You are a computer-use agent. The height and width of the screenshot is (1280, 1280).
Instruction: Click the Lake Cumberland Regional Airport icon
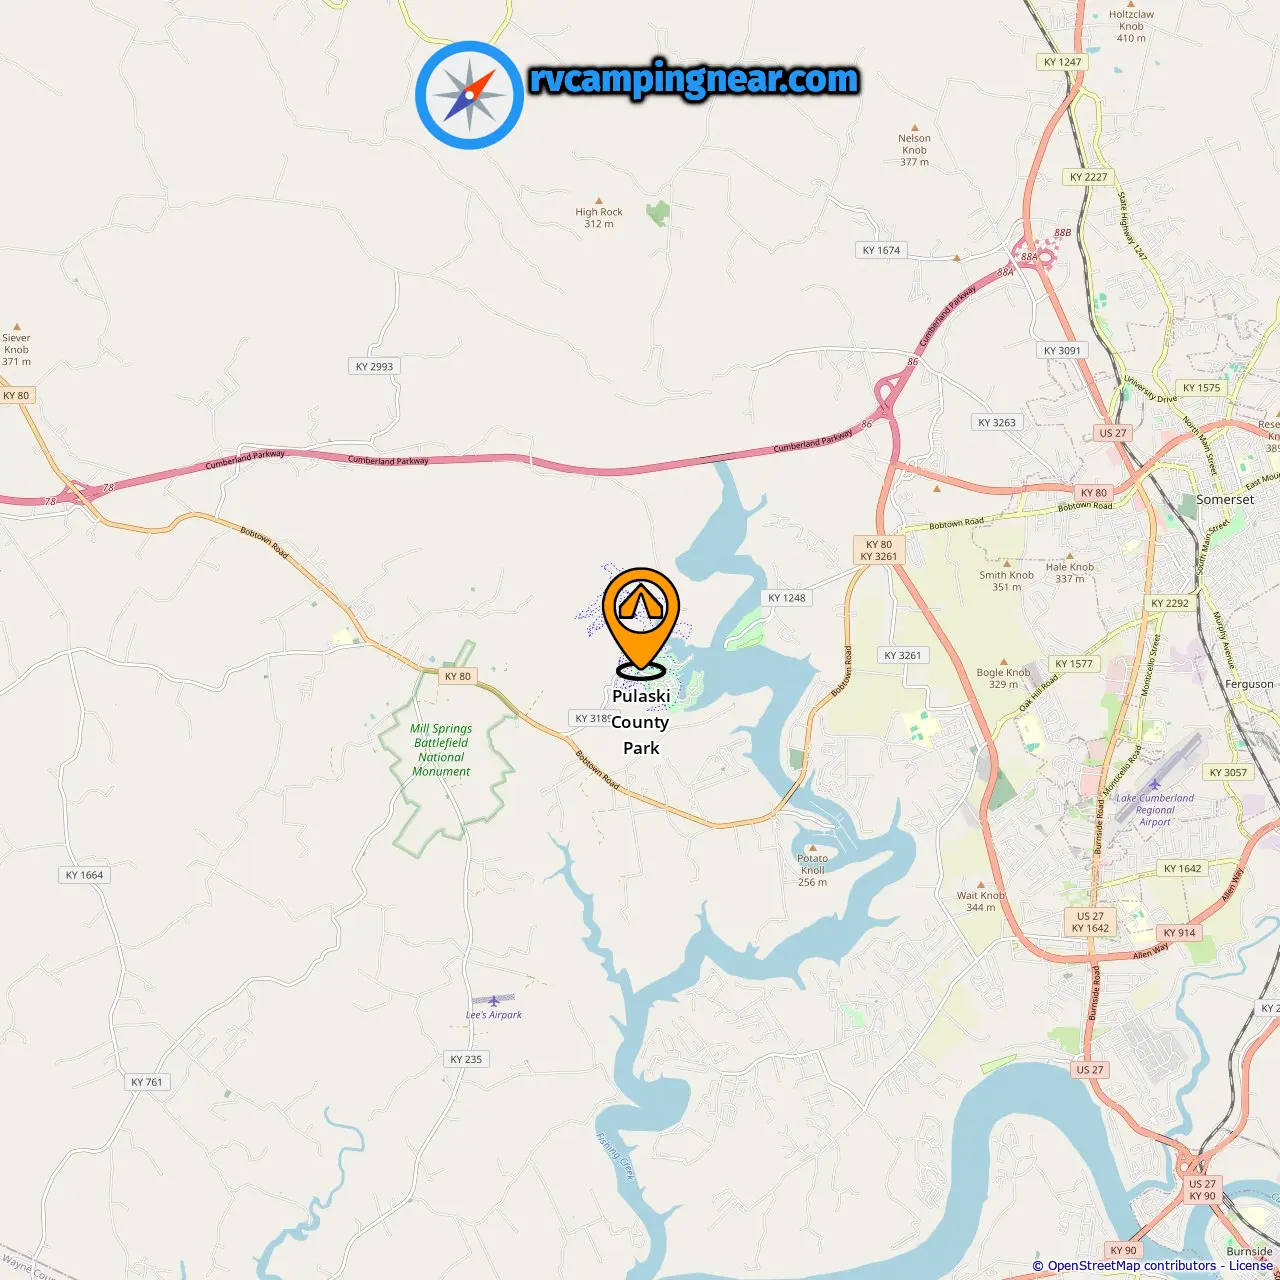[1155, 785]
